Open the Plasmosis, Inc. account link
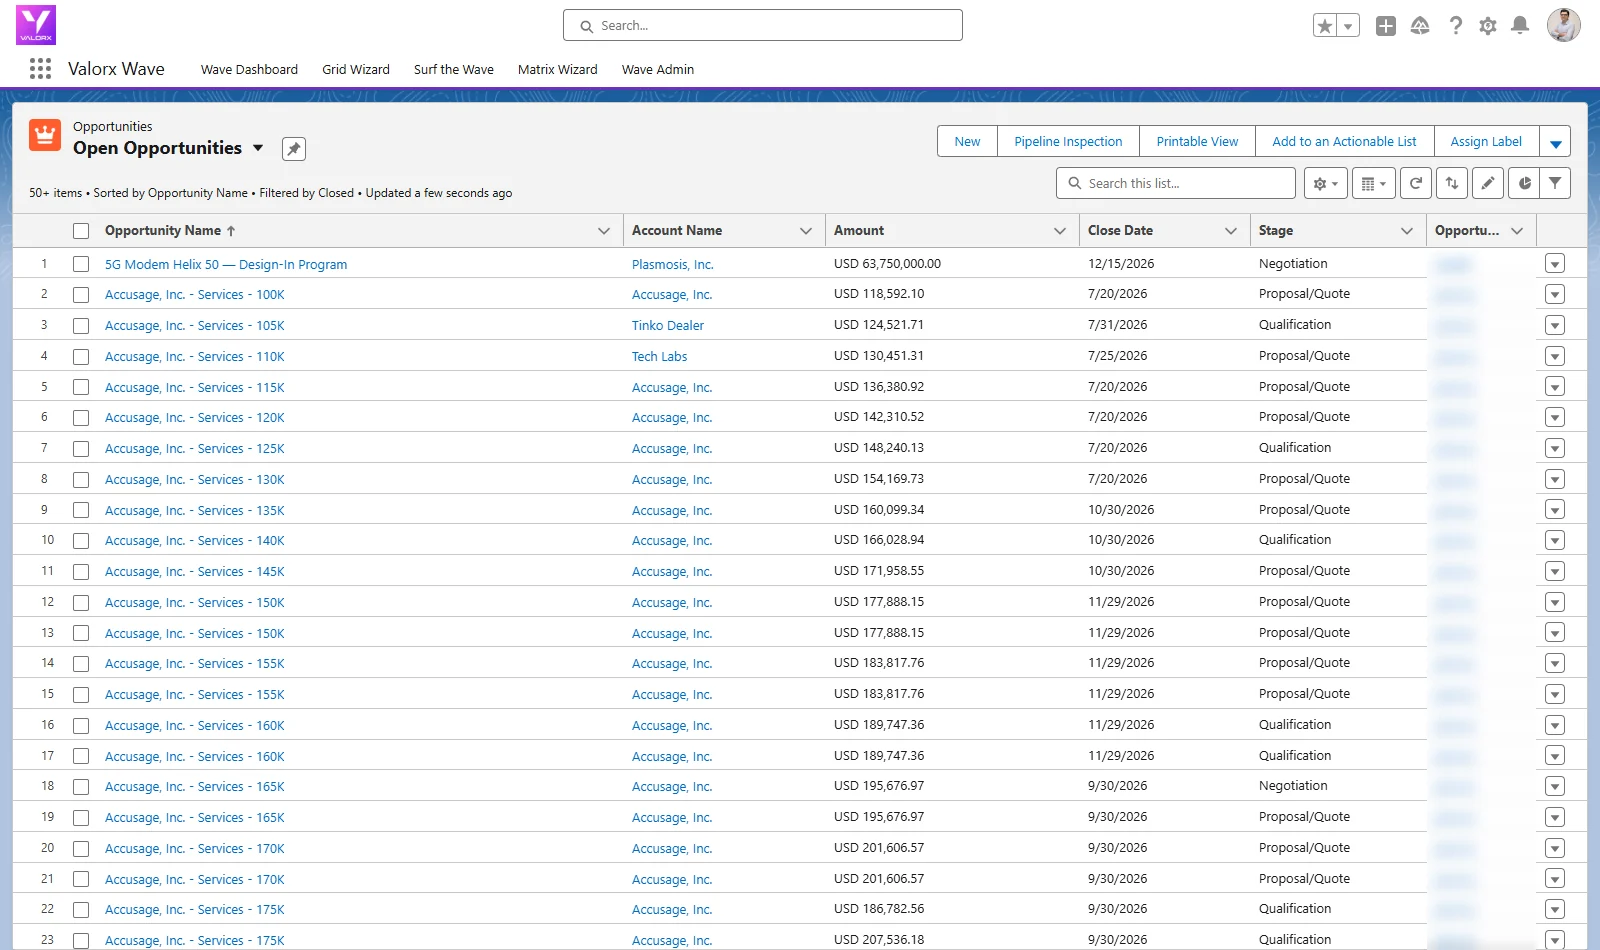This screenshot has width=1600, height=950. [x=673, y=265]
